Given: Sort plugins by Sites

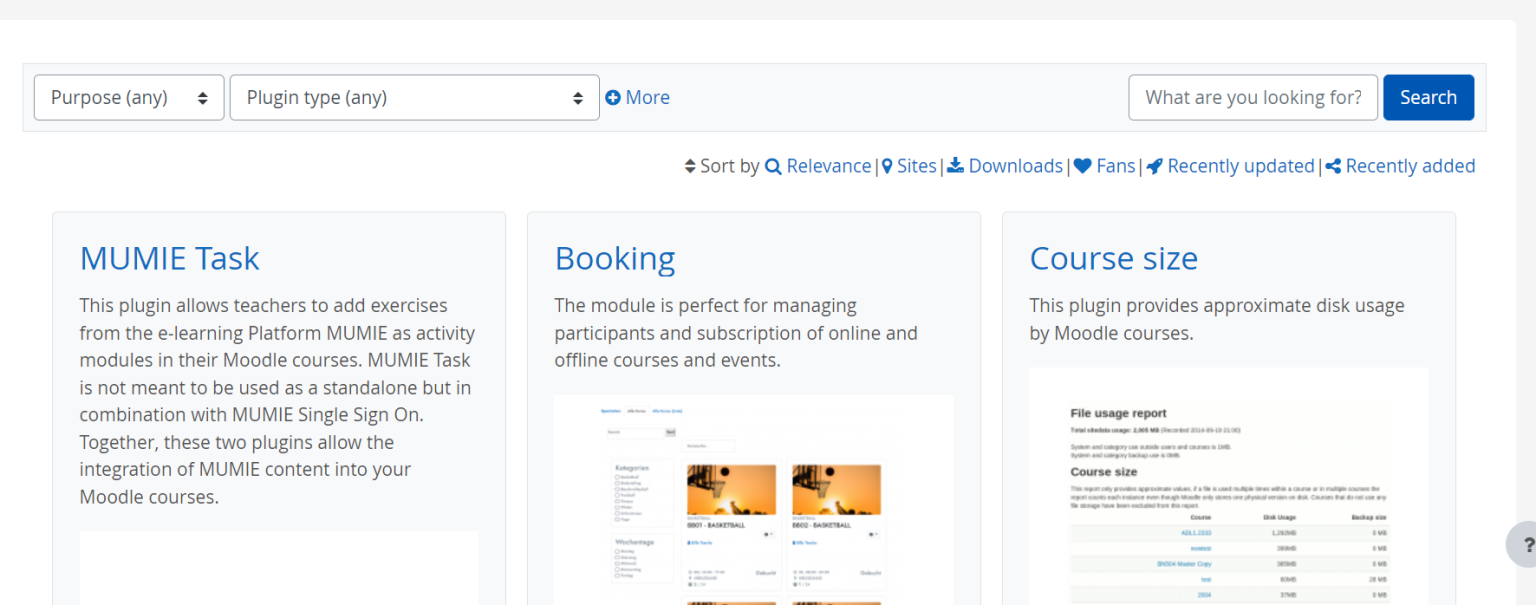Looking at the screenshot, I should tap(916, 166).
